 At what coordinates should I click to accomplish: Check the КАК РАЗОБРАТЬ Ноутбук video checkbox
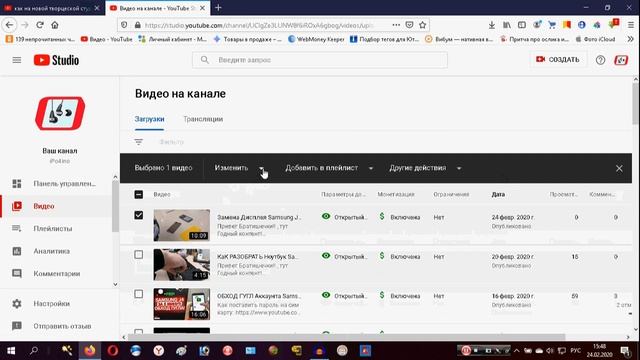(139, 255)
